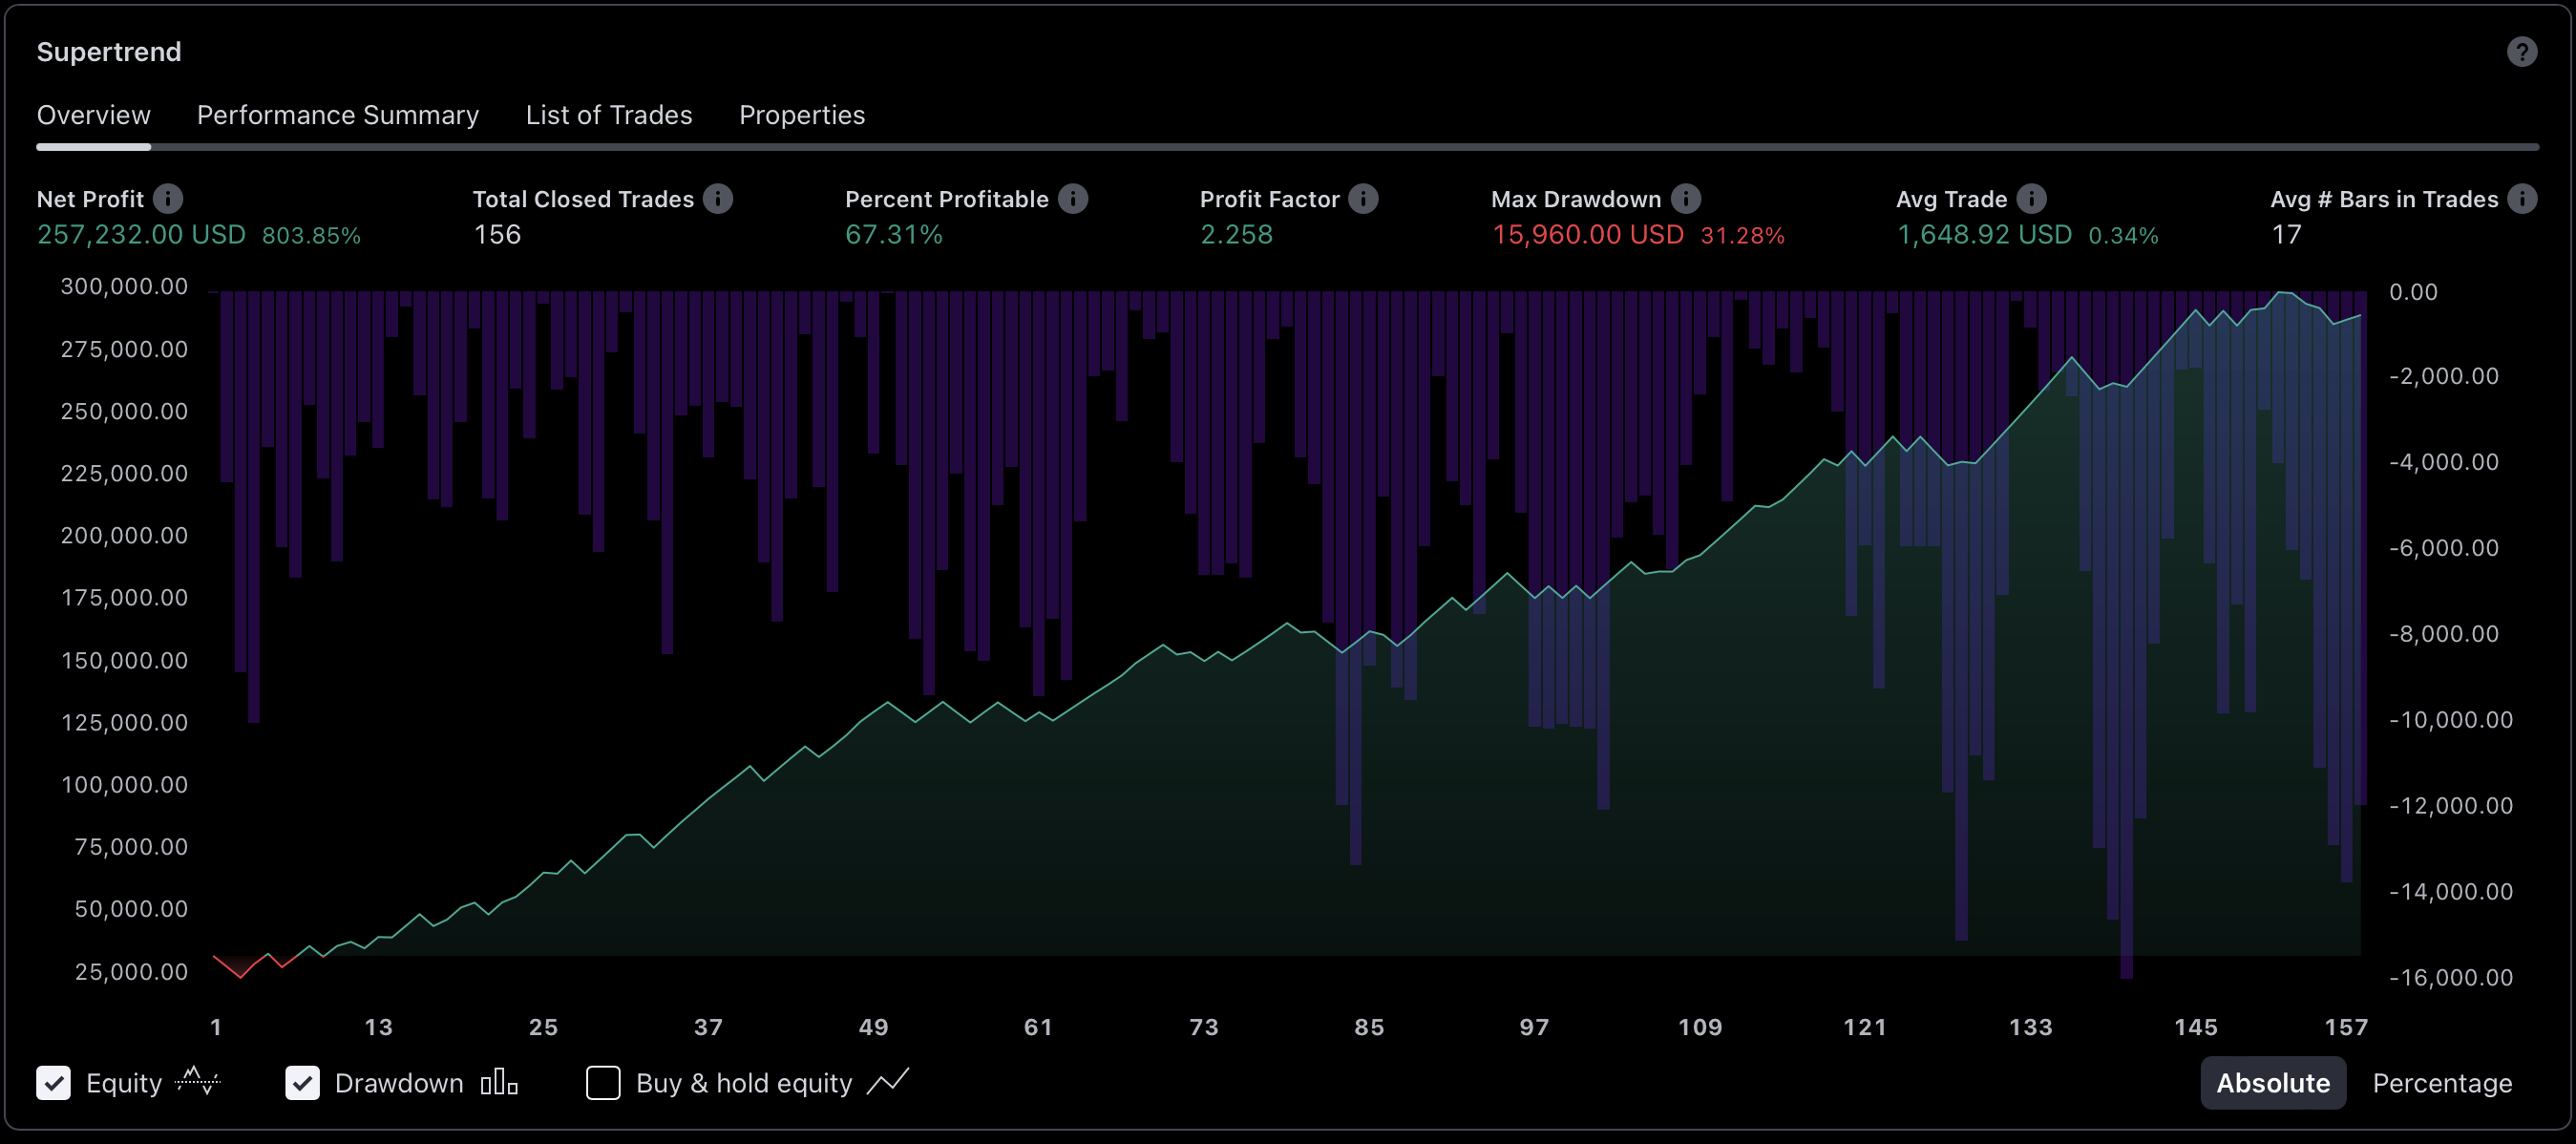Open the help question mark icon

[2521, 52]
